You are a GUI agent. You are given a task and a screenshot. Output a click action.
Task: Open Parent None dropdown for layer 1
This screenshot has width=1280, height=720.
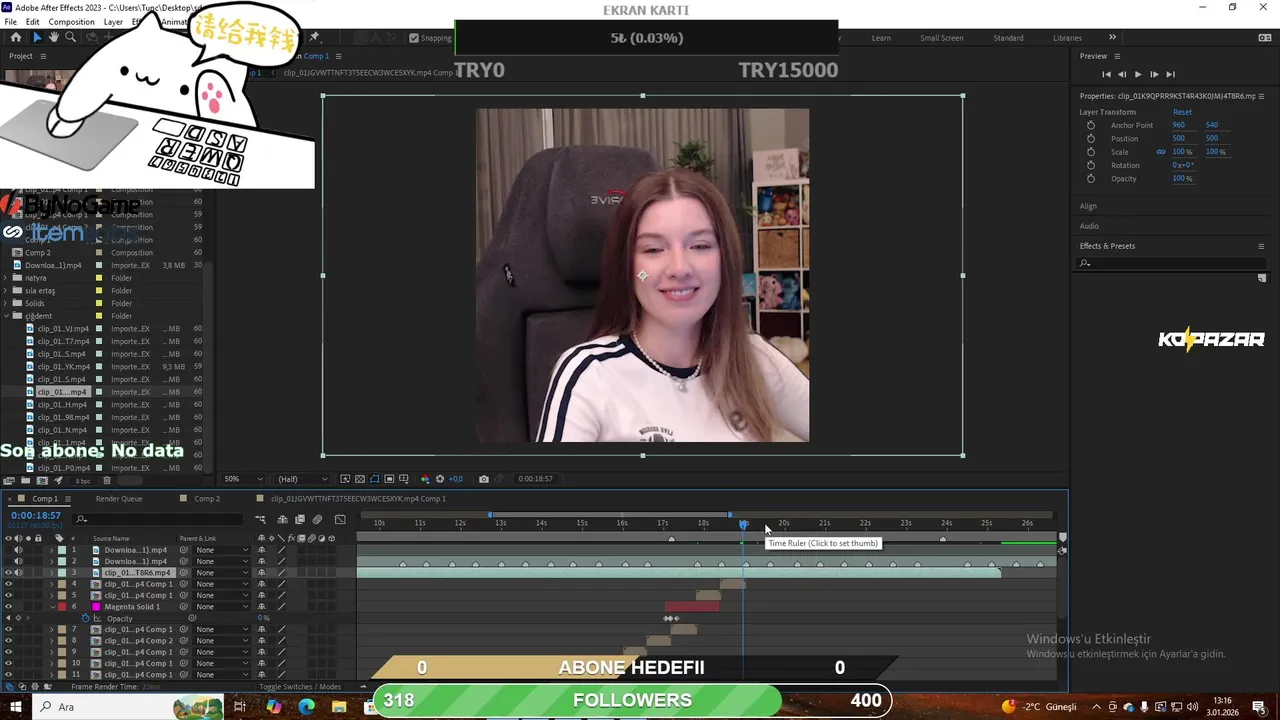(x=222, y=550)
